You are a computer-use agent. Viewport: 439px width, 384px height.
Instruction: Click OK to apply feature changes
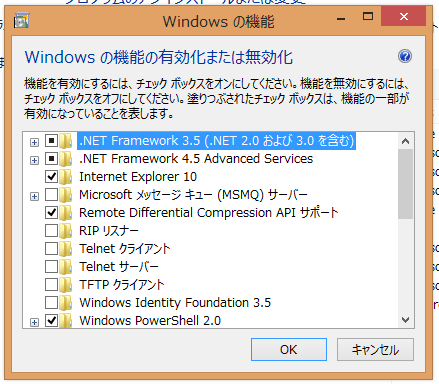tap(289, 350)
